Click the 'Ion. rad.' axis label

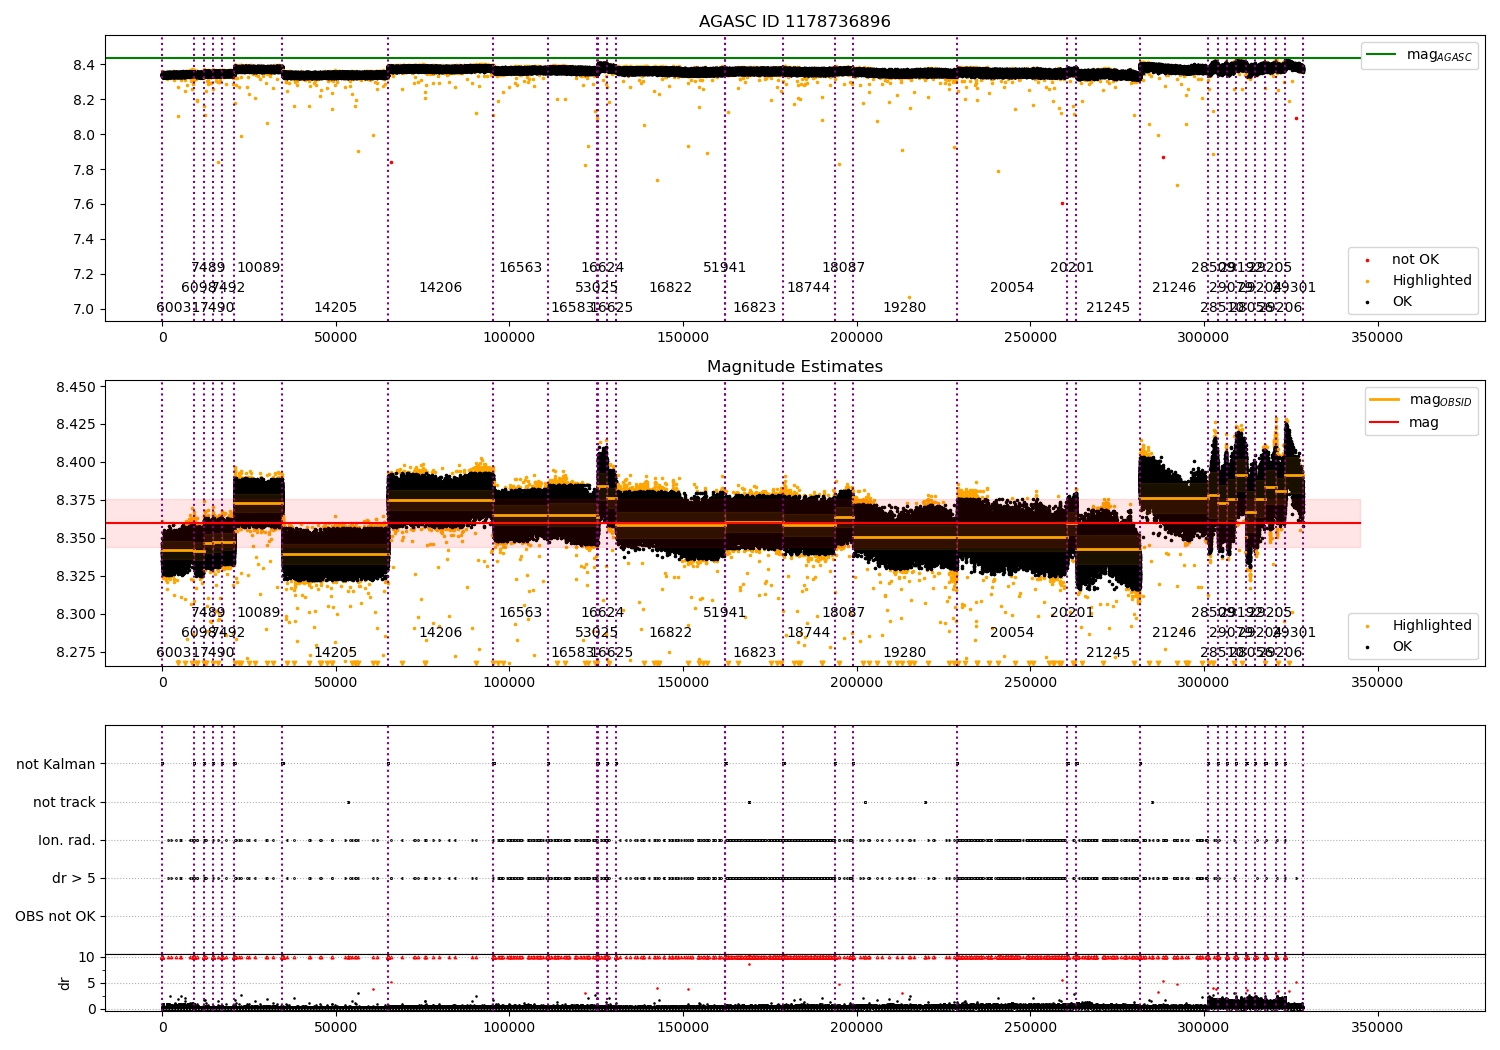point(67,840)
